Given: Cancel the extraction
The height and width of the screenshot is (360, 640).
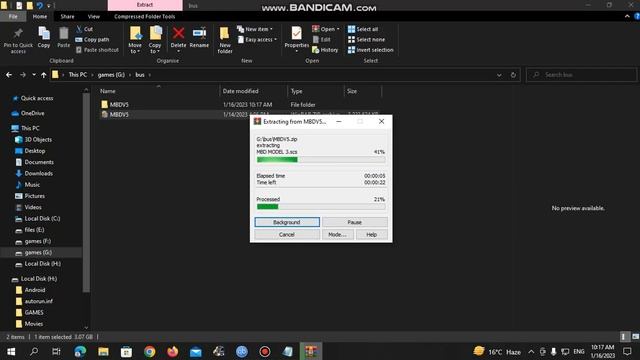Looking at the screenshot, I should click(x=287, y=235).
